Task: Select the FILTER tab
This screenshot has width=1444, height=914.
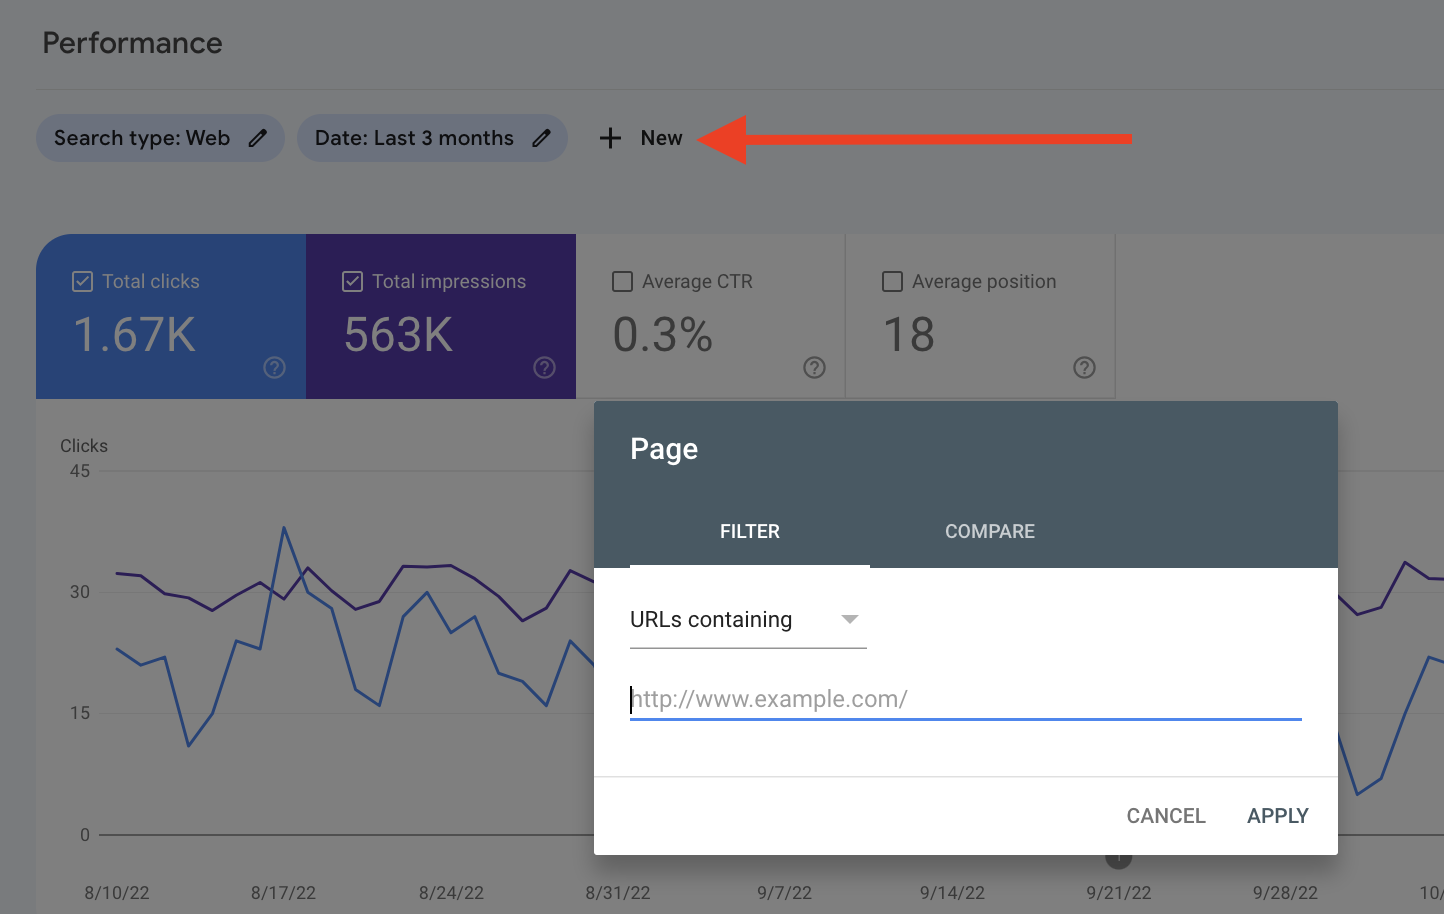Action: click(749, 532)
